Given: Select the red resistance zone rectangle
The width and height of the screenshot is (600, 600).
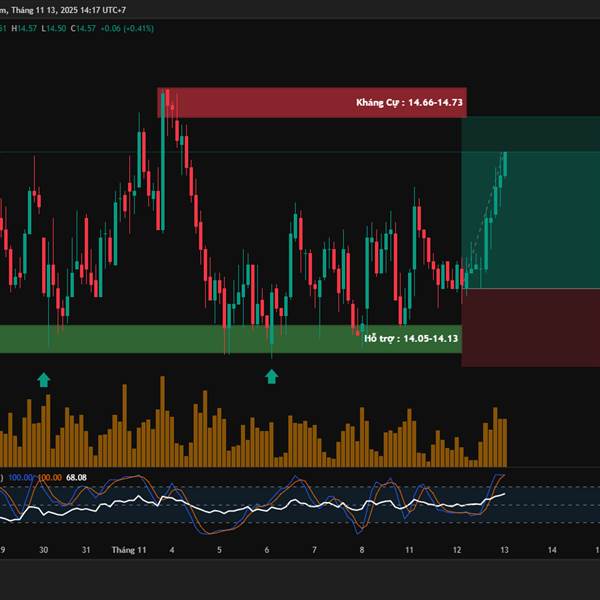Looking at the screenshot, I should click(312, 103).
